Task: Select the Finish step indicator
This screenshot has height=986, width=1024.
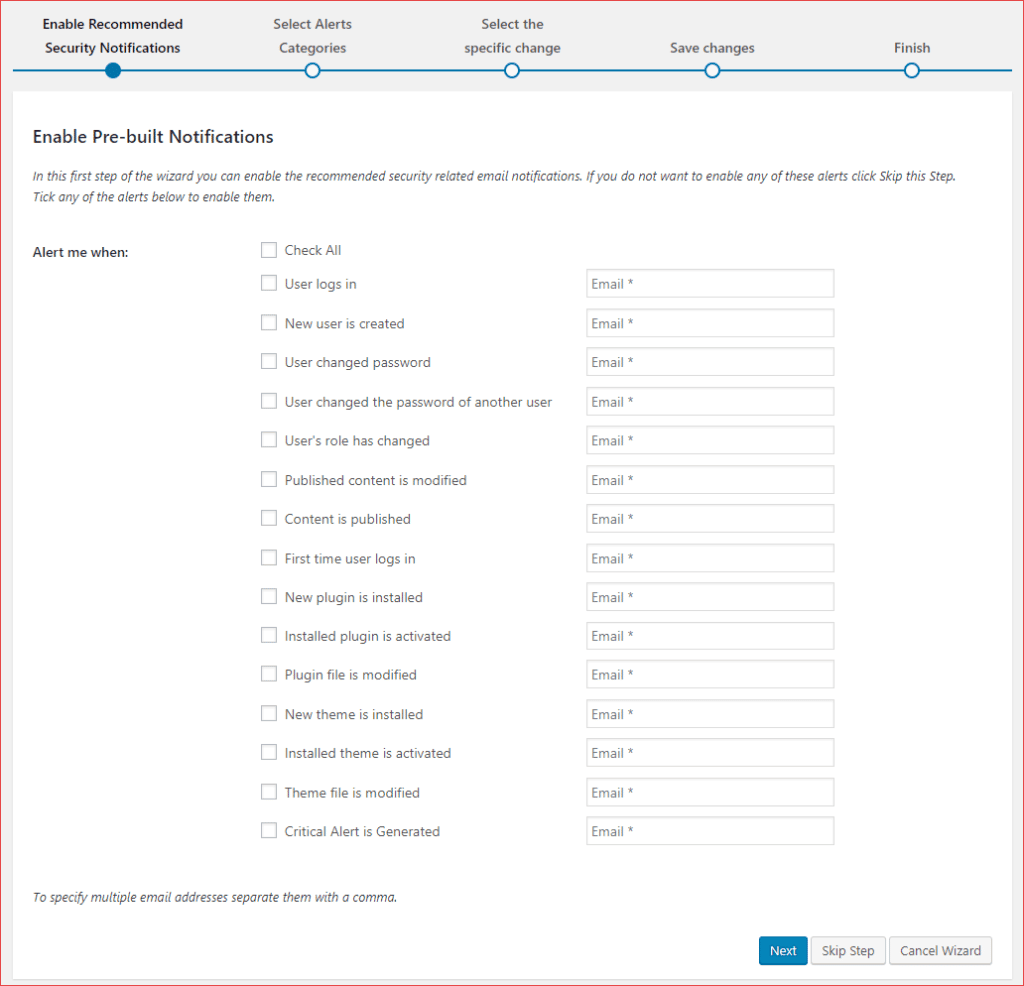Action: click(x=911, y=70)
